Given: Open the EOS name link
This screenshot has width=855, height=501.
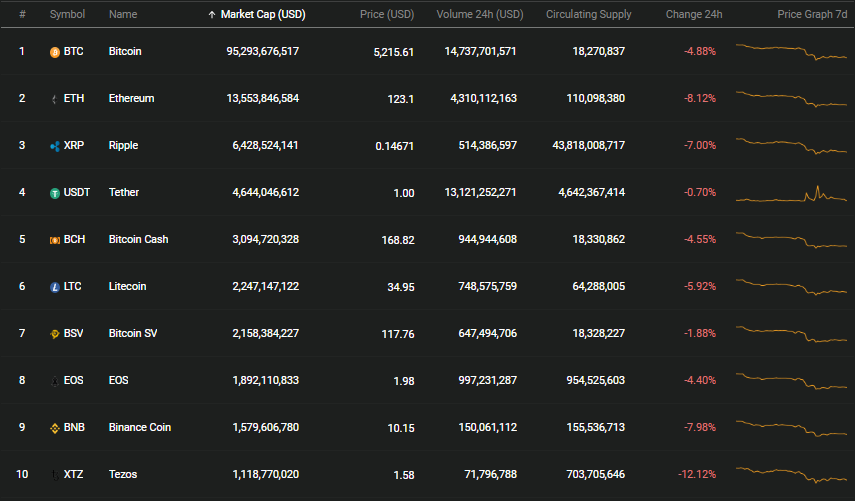Looking at the screenshot, I should (118, 380).
